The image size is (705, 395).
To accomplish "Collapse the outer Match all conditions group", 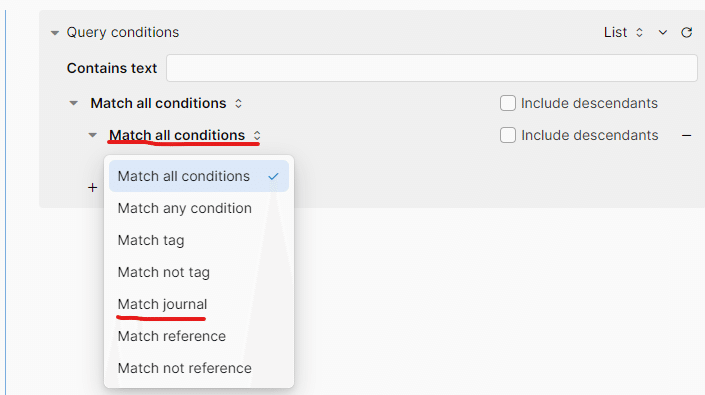I will coord(74,103).
